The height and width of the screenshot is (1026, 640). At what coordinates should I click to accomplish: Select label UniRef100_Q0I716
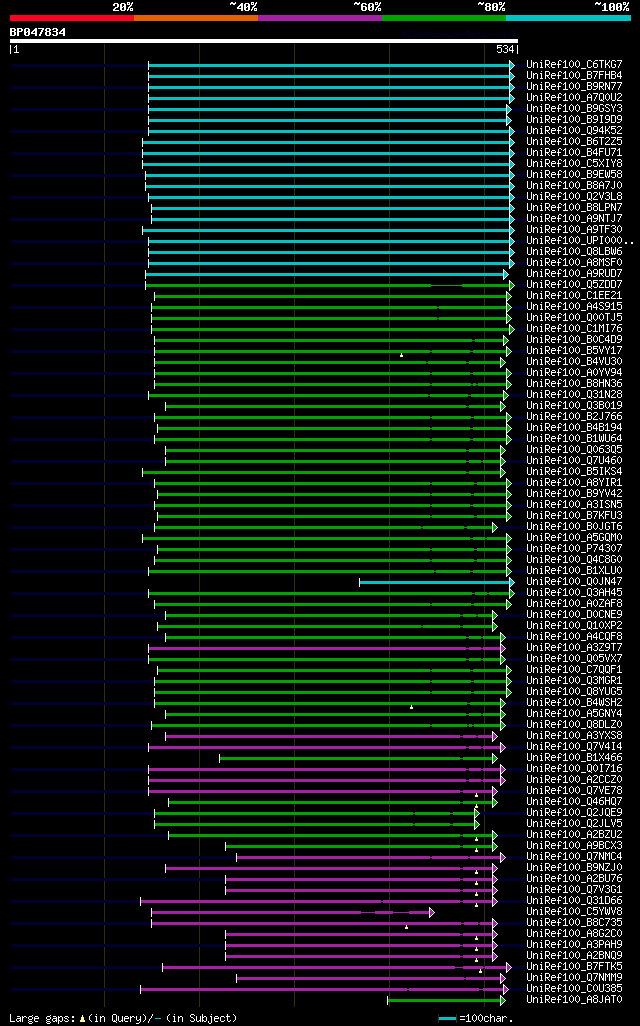574,769
